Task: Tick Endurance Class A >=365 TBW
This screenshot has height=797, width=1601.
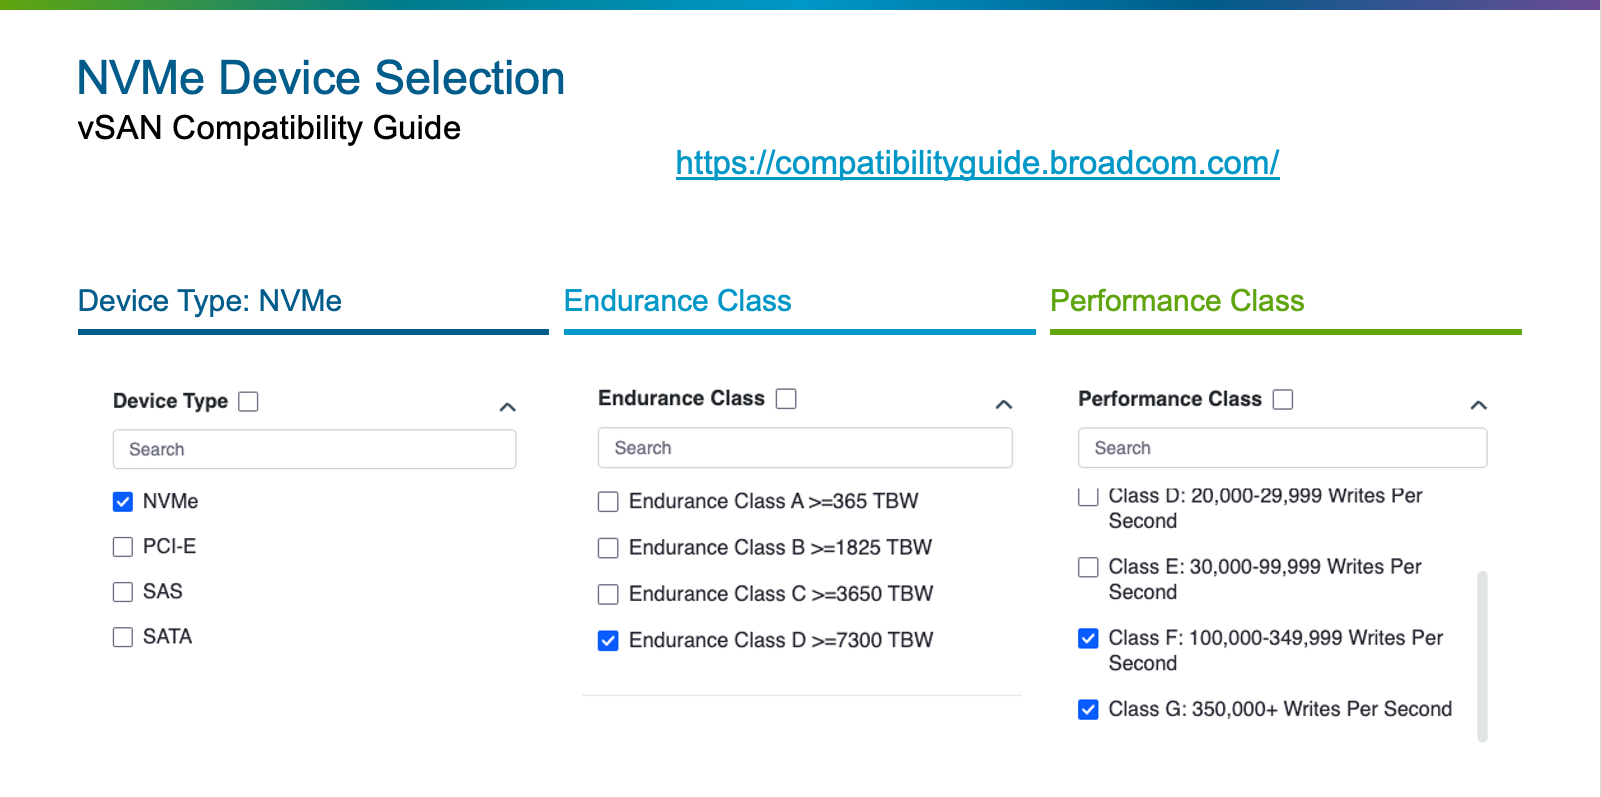Action: pyautogui.click(x=608, y=502)
